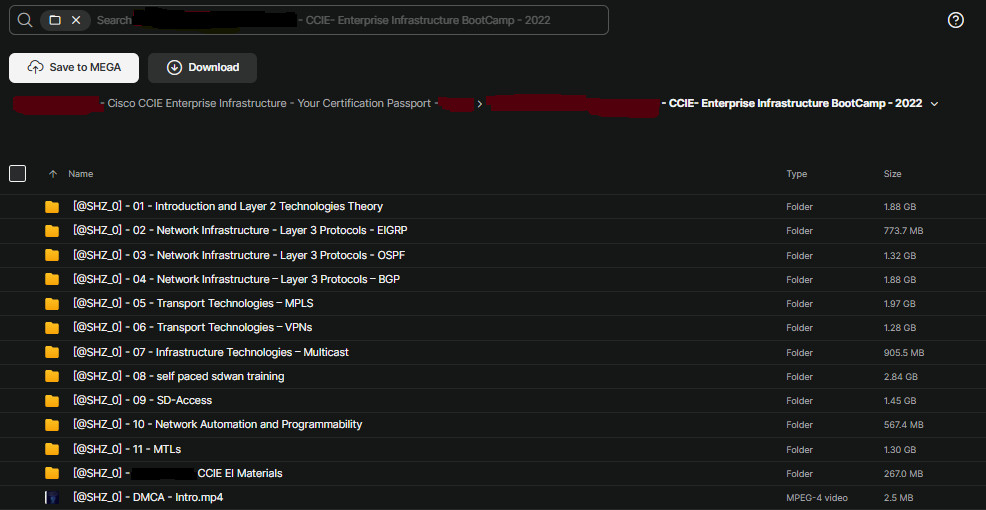Sort by Type column header

tap(796, 174)
